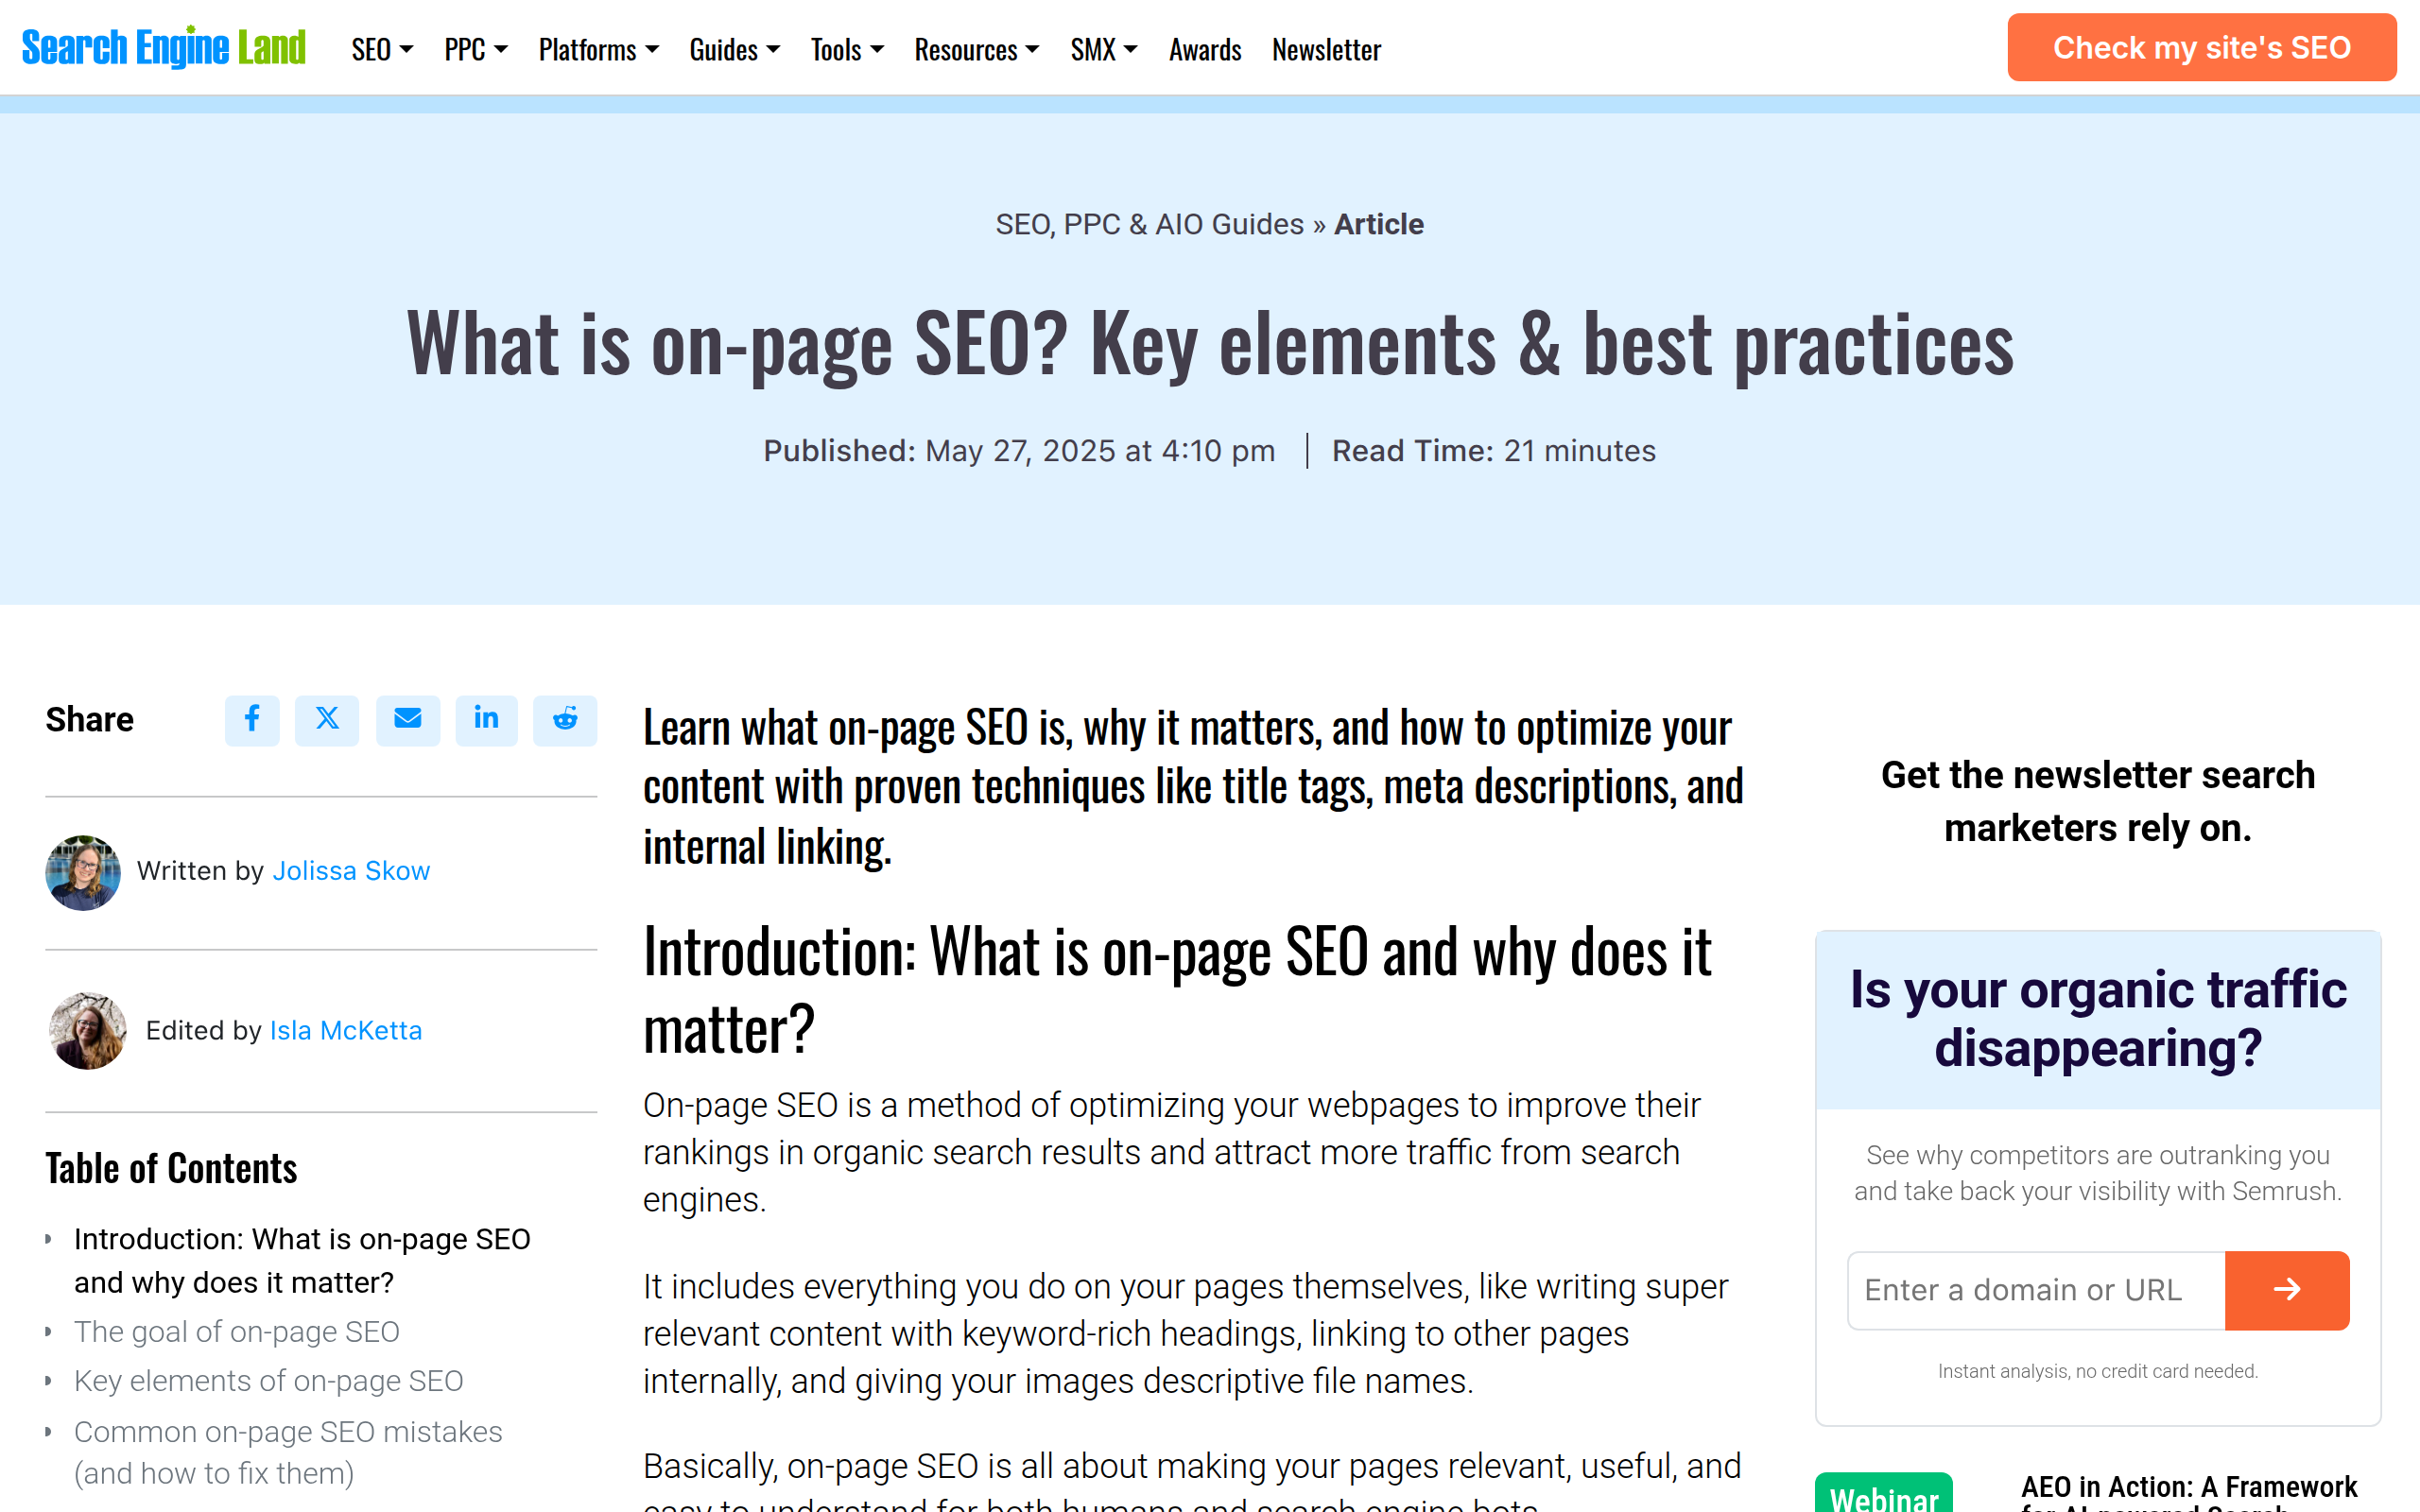Image resolution: width=2420 pixels, height=1512 pixels.
Task: Open the Newsletter menu item
Action: (1326, 50)
